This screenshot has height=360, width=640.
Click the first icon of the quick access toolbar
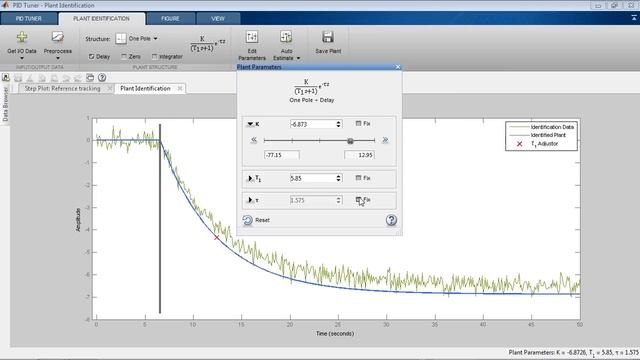tap(6, 78)
